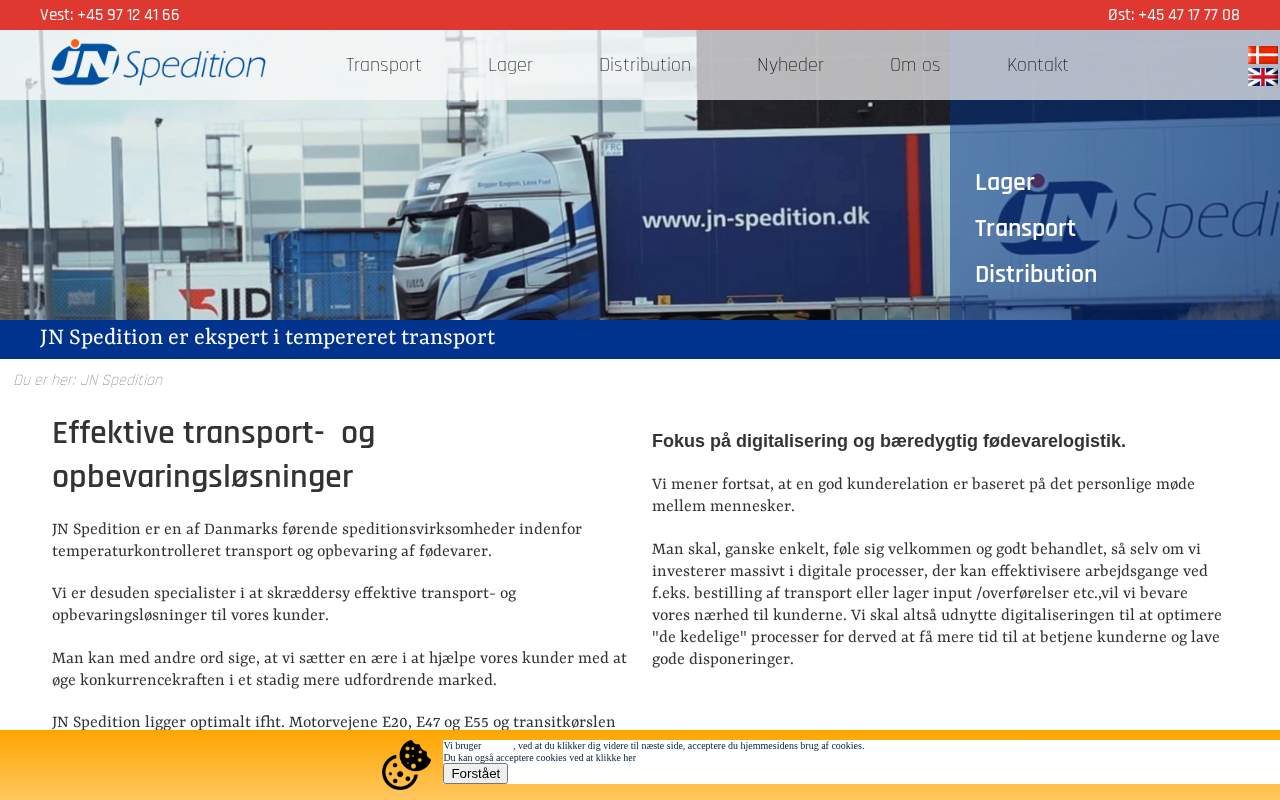Open the Distribution menu in the navigation bar

point(645,65)
